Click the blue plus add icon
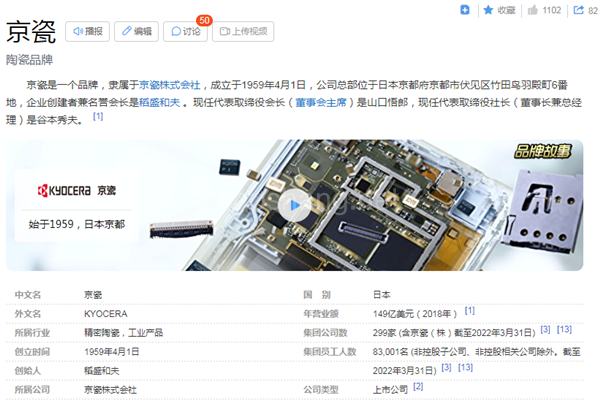This screenshot has height=403, width=600. (464, 10)
